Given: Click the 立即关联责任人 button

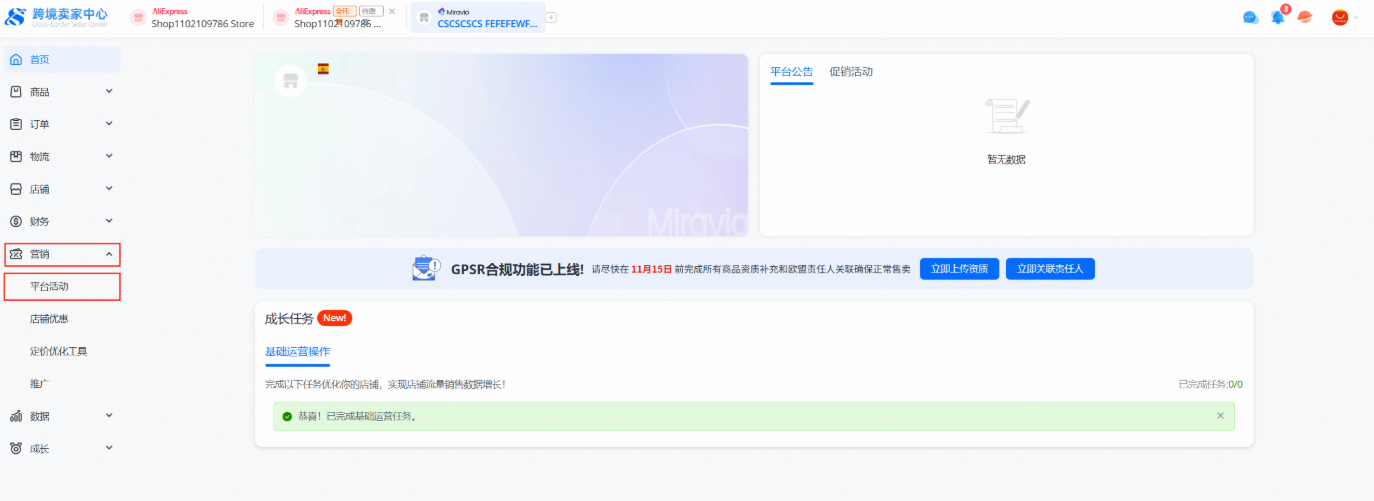Looking at the screenshot, I should pyautogui.click(x=1050, y=269).
